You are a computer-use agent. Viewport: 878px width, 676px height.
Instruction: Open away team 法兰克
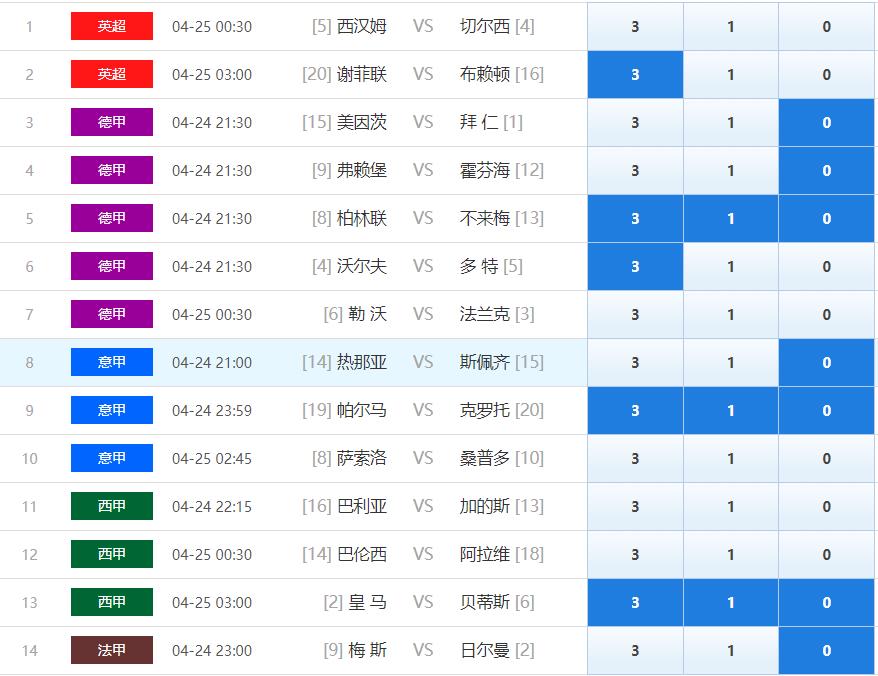pyautogui.click(x=485, y=314)
